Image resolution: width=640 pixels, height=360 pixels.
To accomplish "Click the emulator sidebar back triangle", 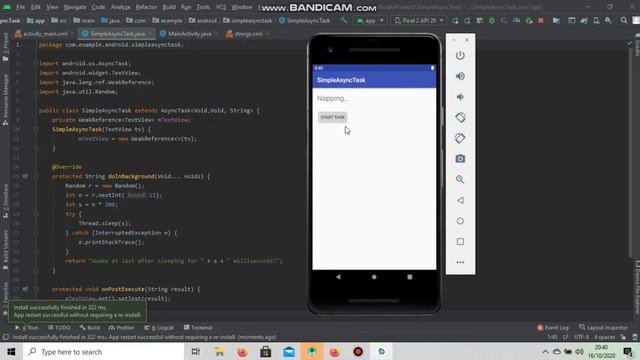I will point(460,200).
